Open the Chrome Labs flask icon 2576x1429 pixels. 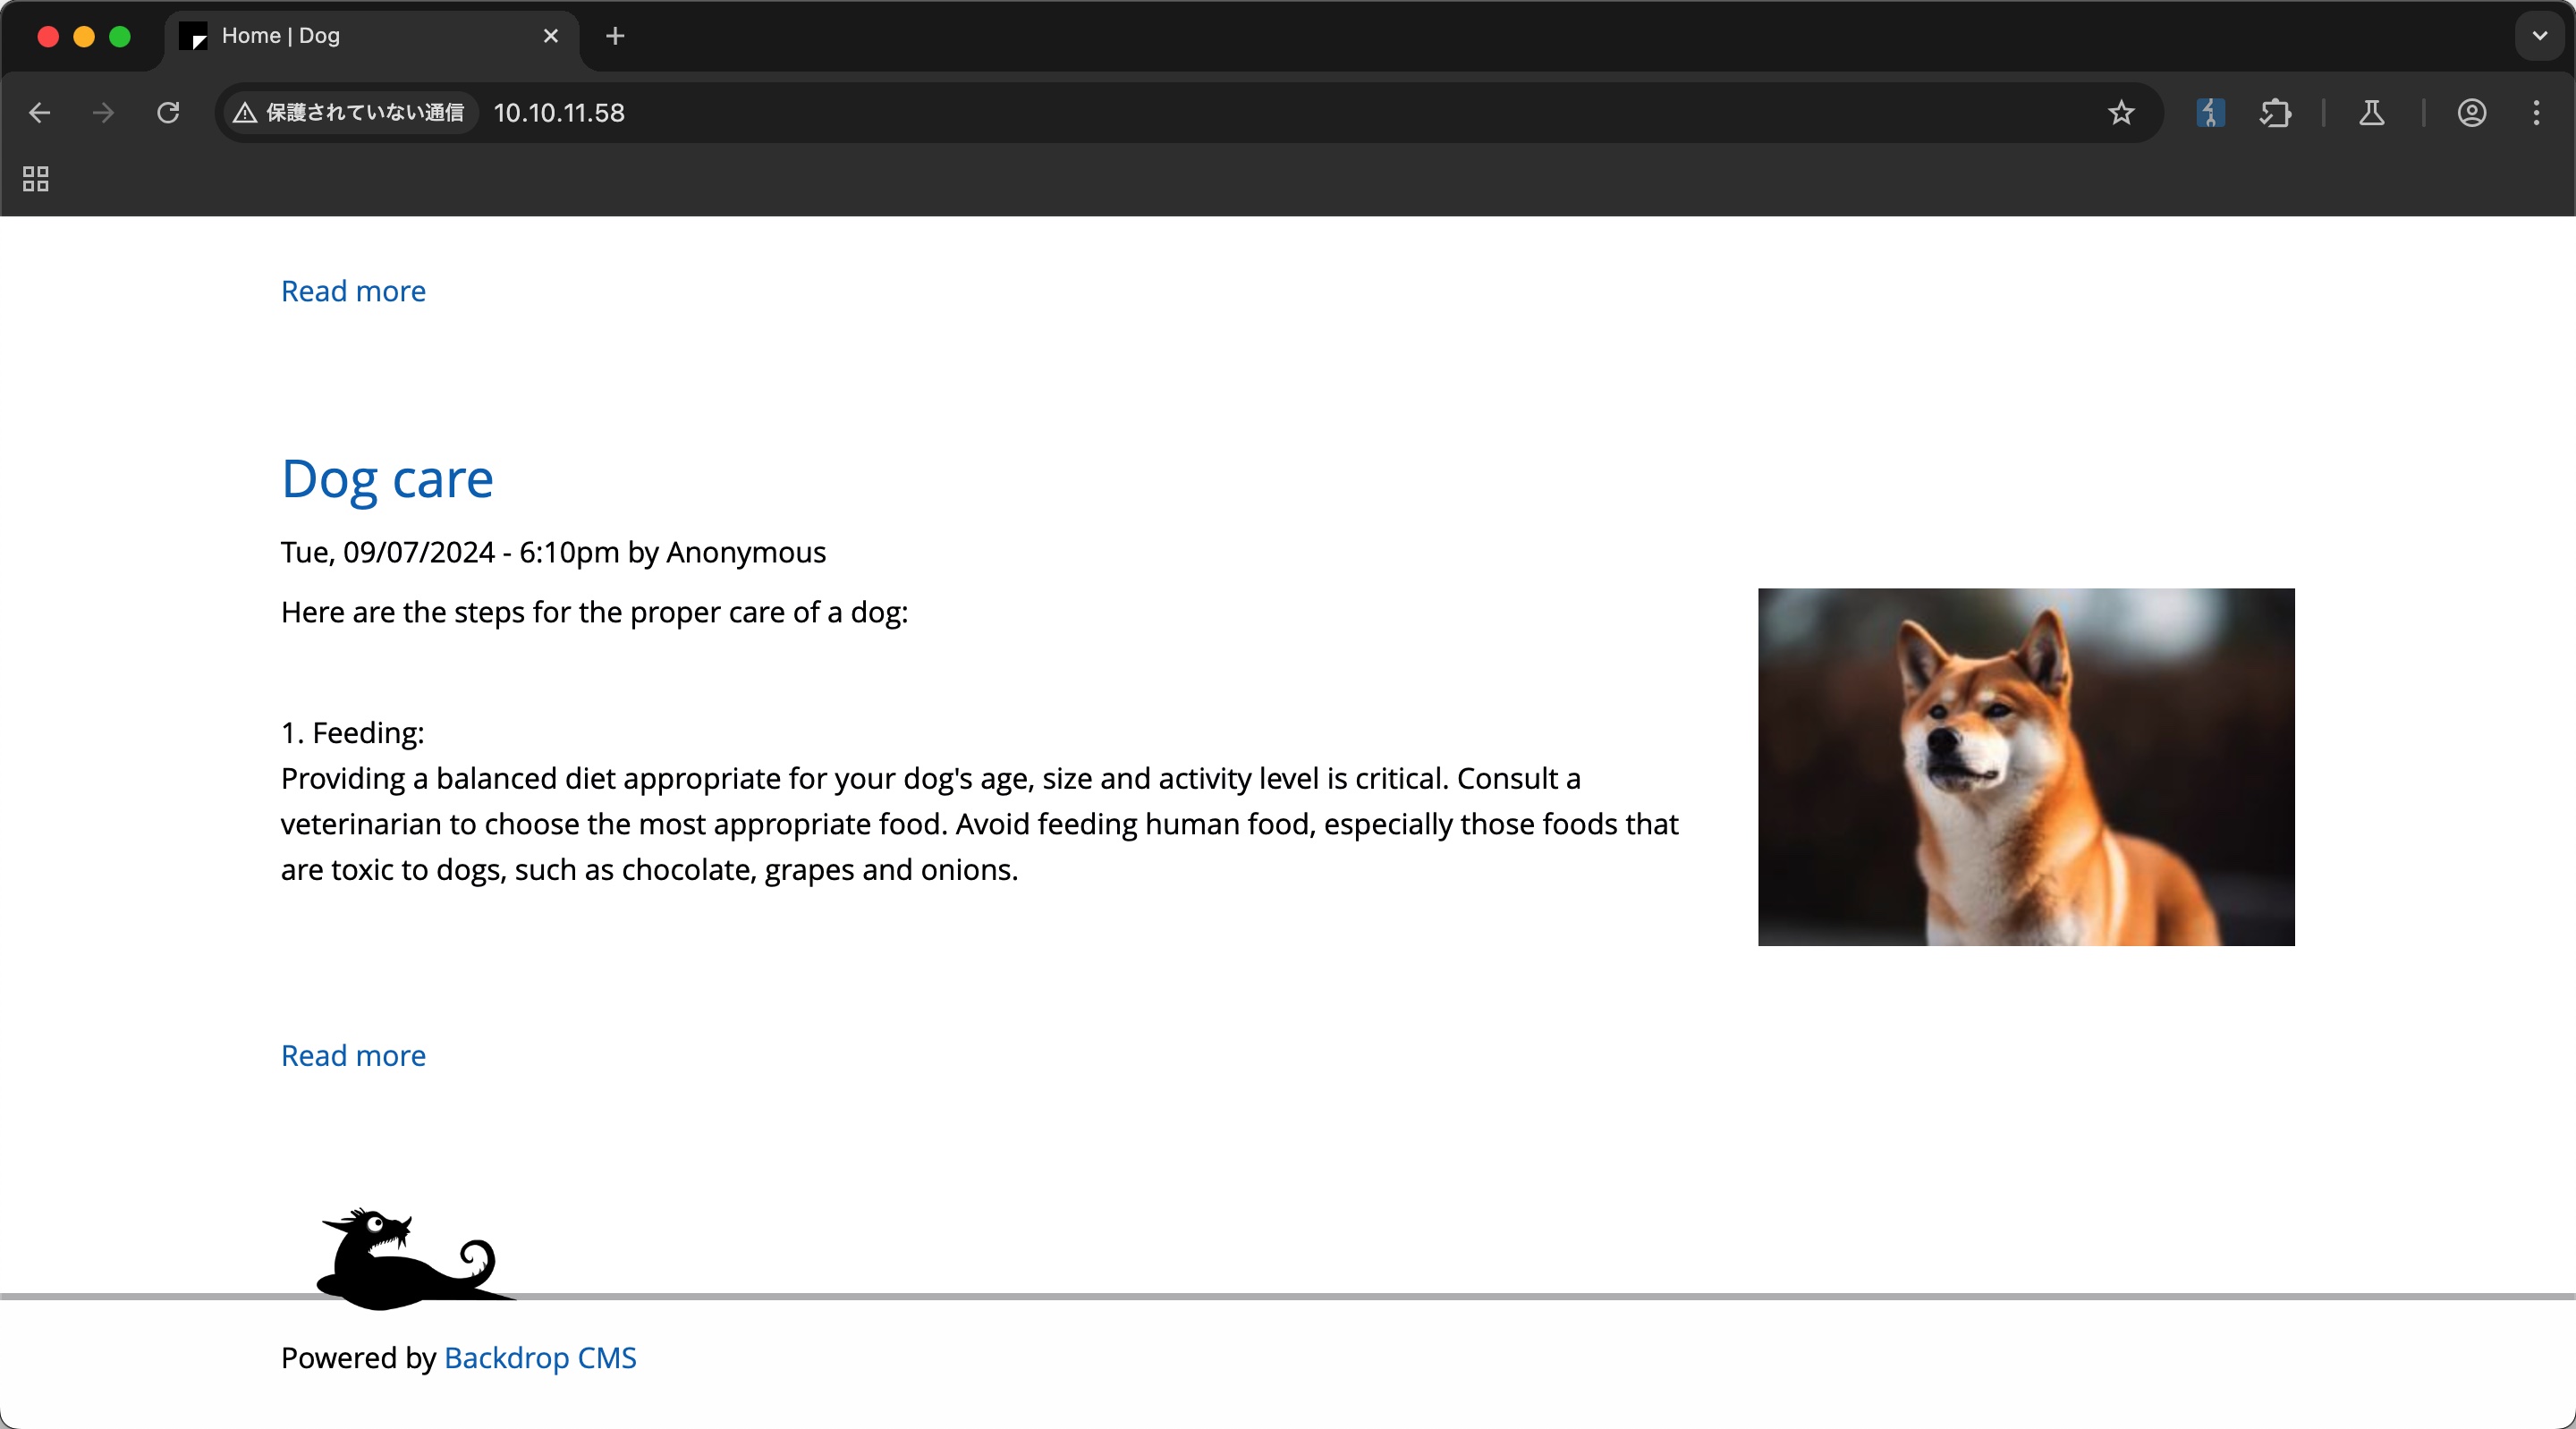point(2371,113)
